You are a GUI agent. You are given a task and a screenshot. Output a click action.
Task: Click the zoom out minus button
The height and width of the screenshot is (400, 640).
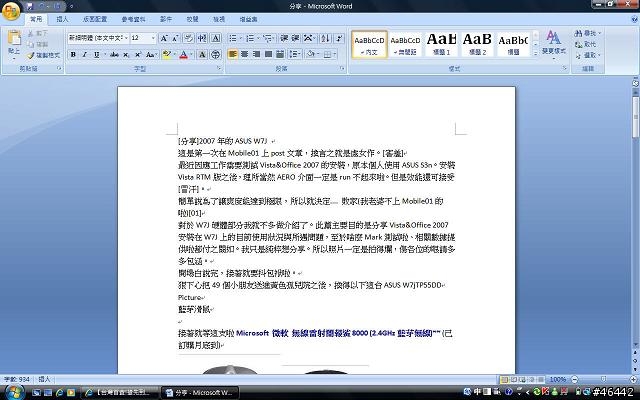(x=575, y=380)
